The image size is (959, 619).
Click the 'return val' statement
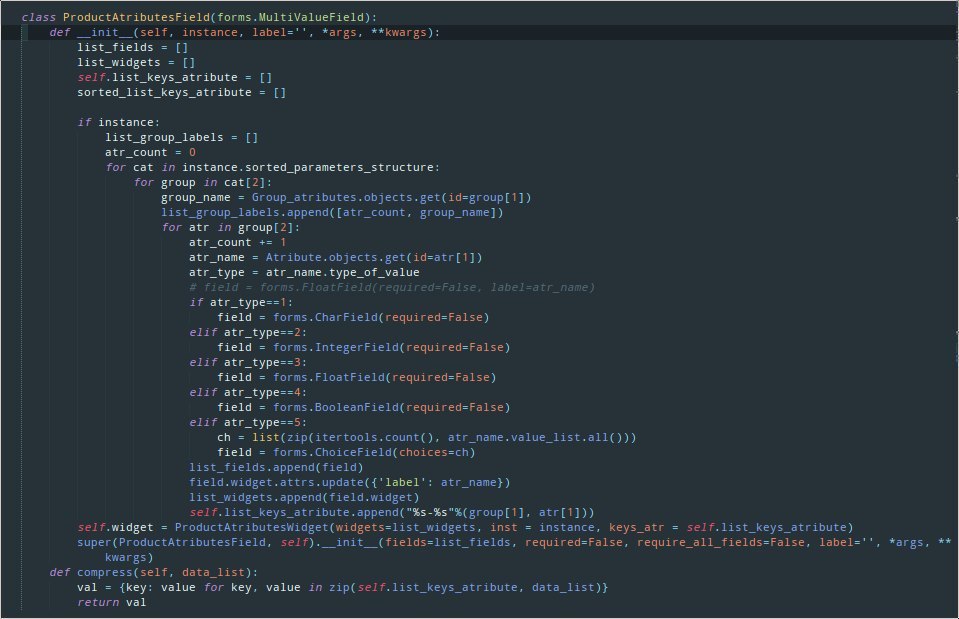pos(111,602)
